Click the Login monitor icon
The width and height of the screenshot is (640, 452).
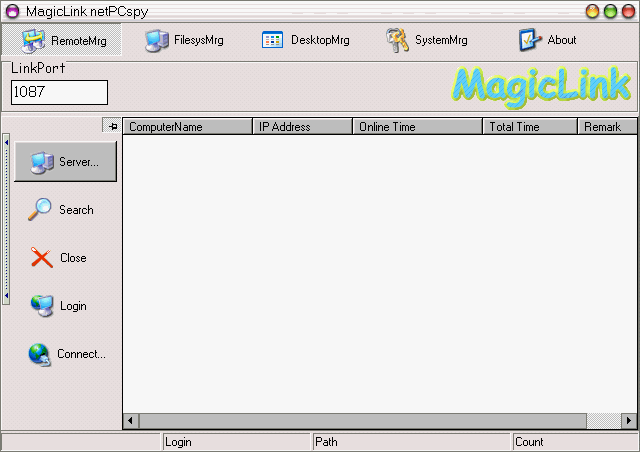tap(41, 306)
